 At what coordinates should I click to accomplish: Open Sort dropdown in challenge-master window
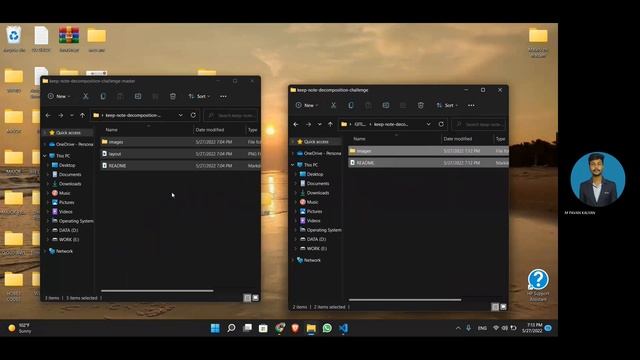tap(200, 96)
